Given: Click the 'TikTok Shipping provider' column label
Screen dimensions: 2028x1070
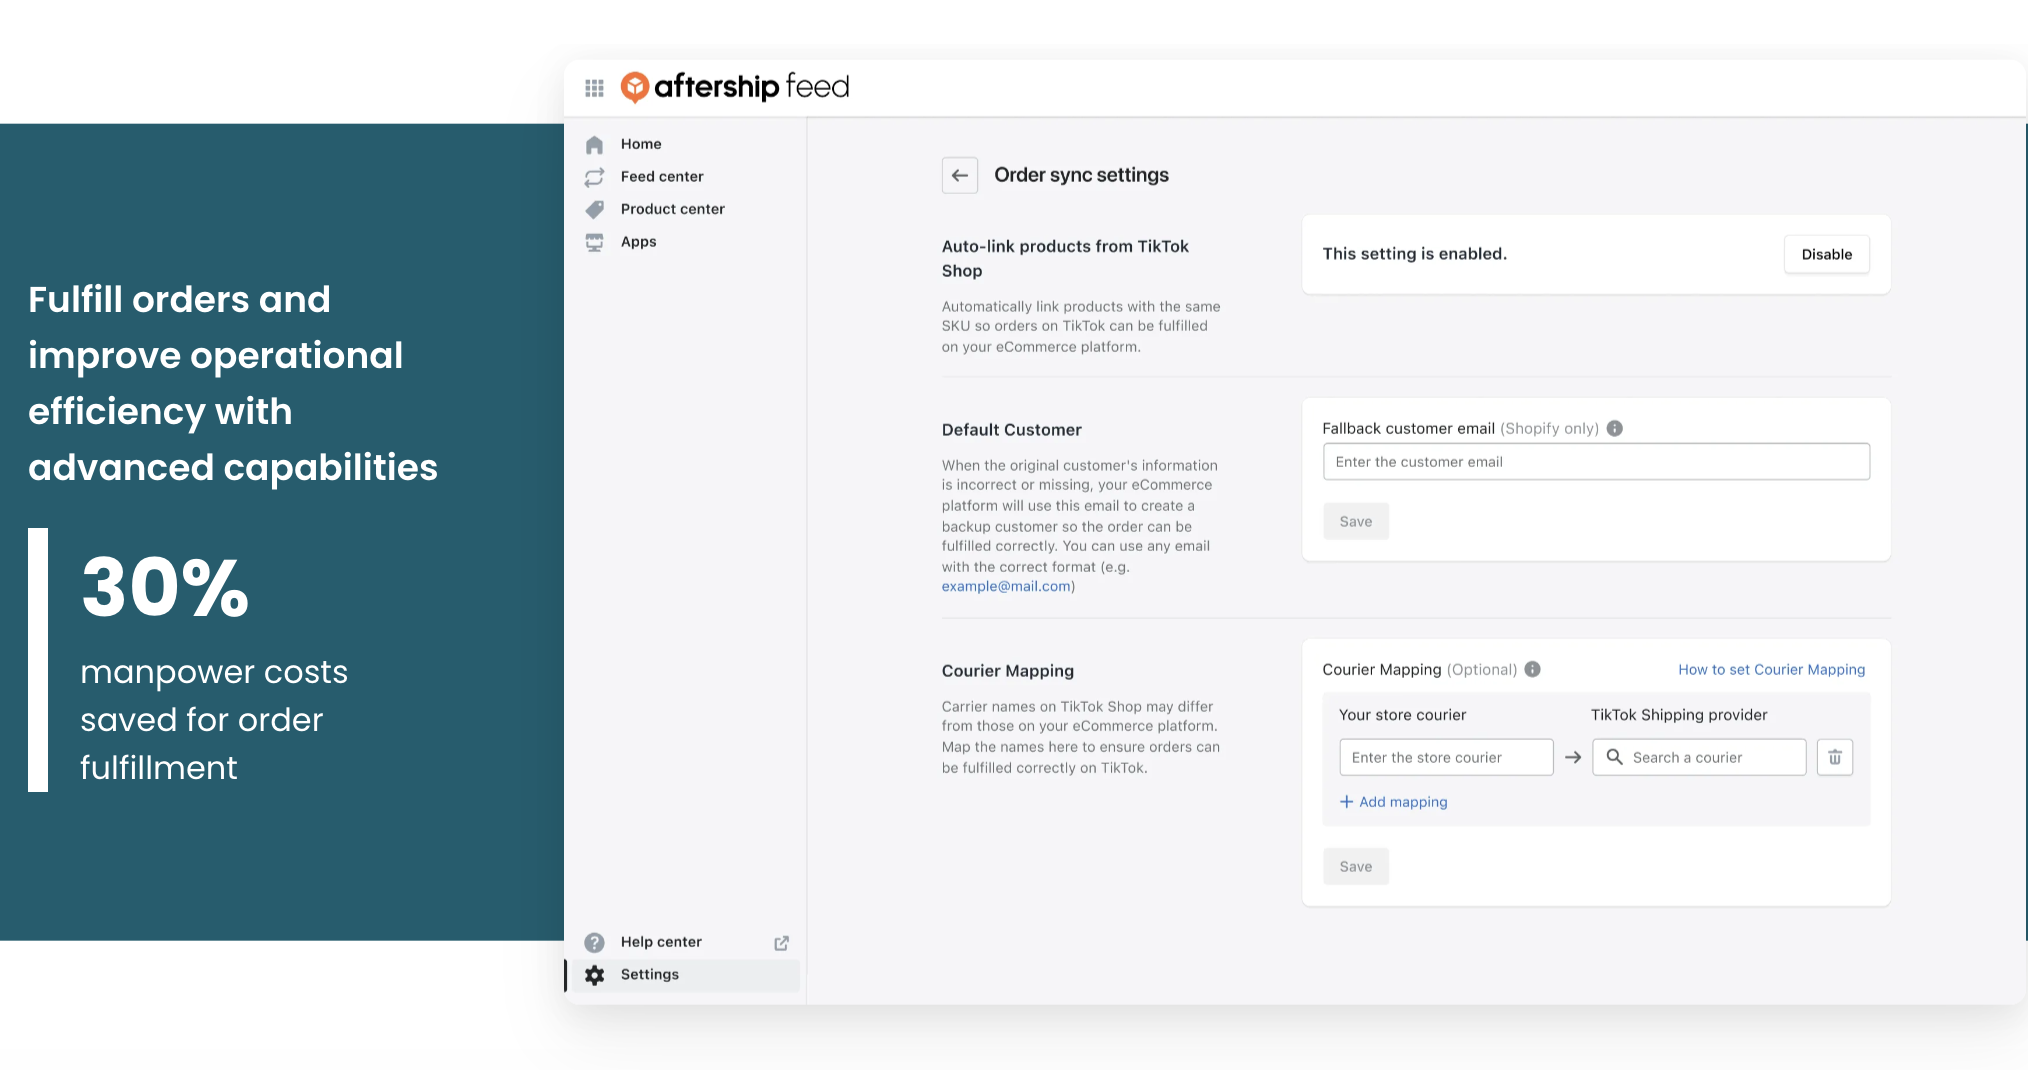Looking at the screenshot, I should 1679,715.
